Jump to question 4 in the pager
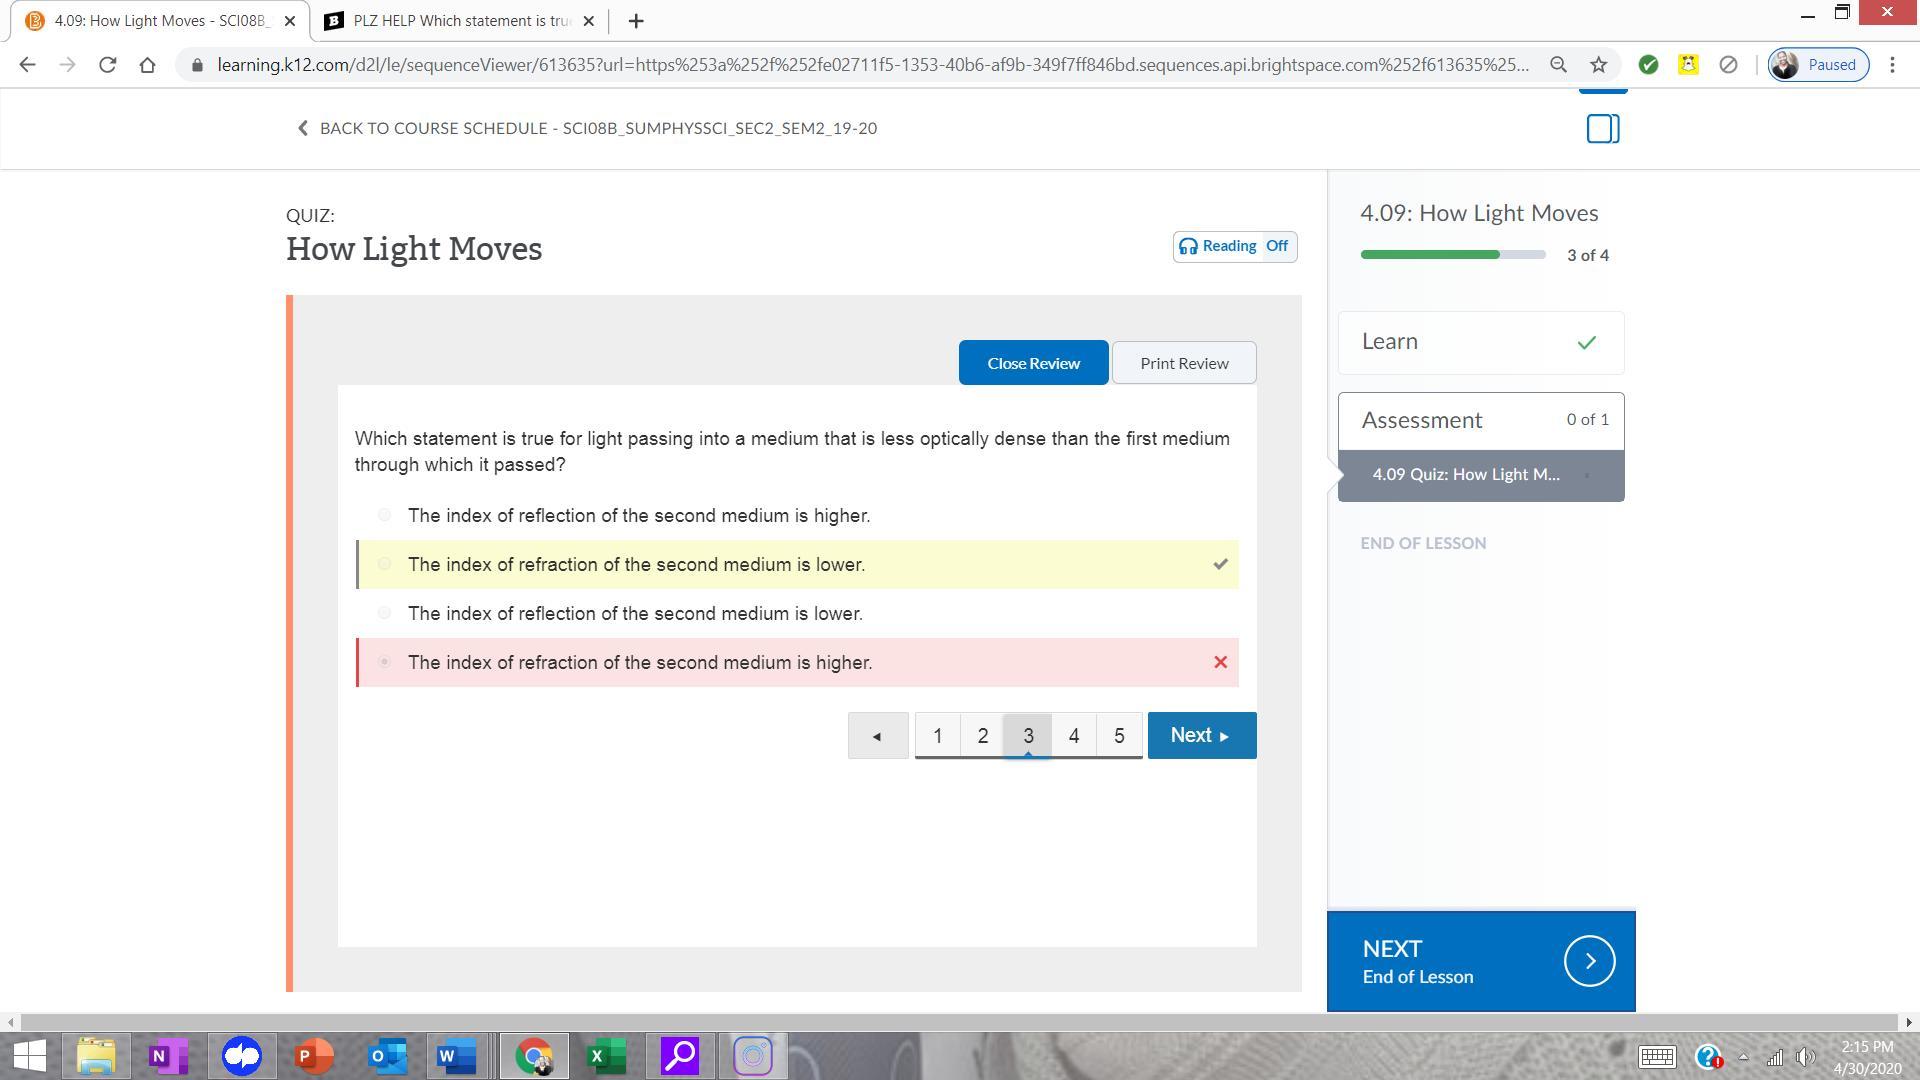This screenshot has height=1080, width=1920. (1073, 736)
